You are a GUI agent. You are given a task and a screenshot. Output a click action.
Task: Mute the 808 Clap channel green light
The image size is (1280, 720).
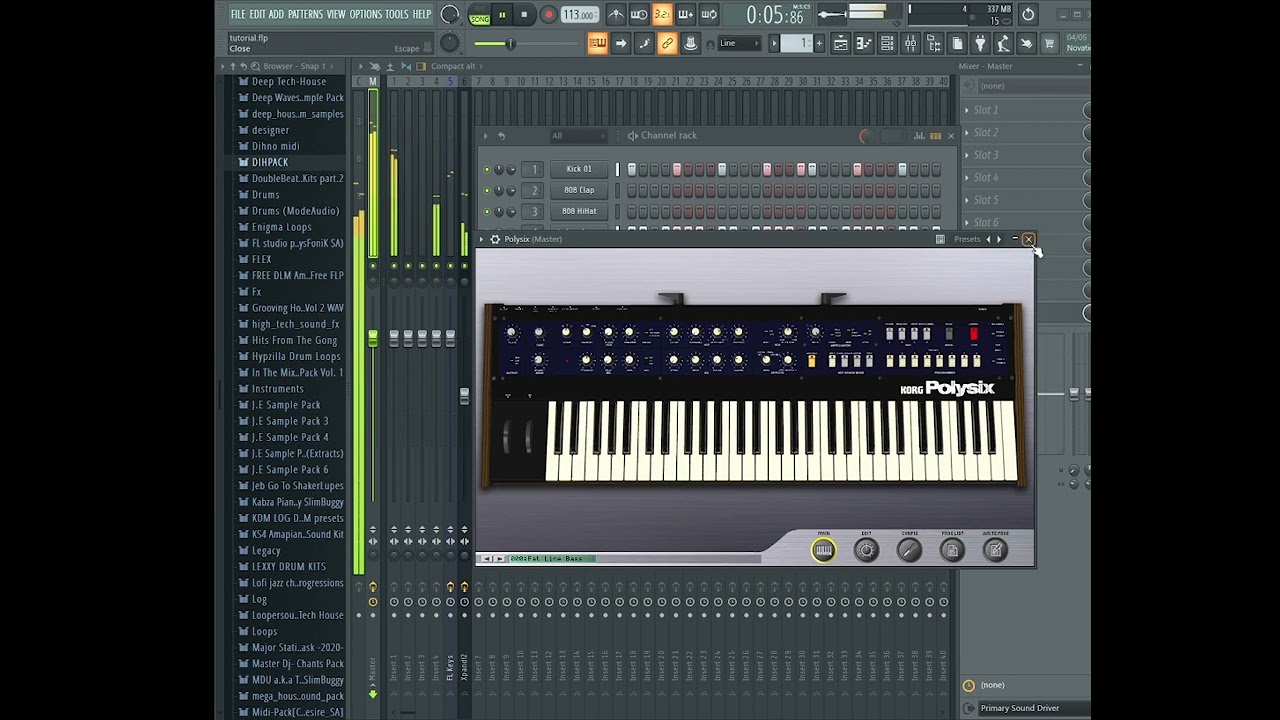[487, 190]
